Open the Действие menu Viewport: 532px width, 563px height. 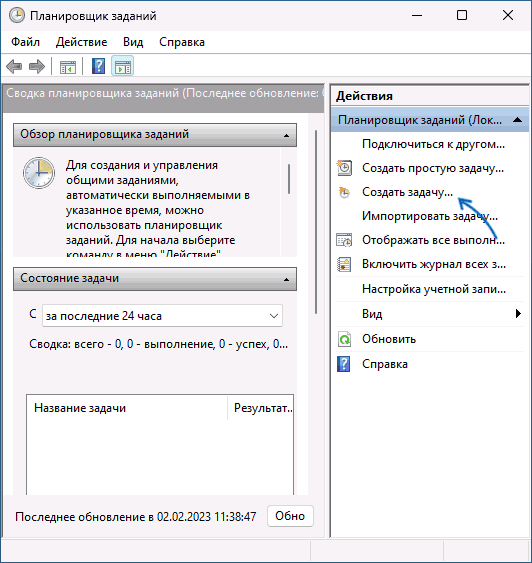click(81, 42)
